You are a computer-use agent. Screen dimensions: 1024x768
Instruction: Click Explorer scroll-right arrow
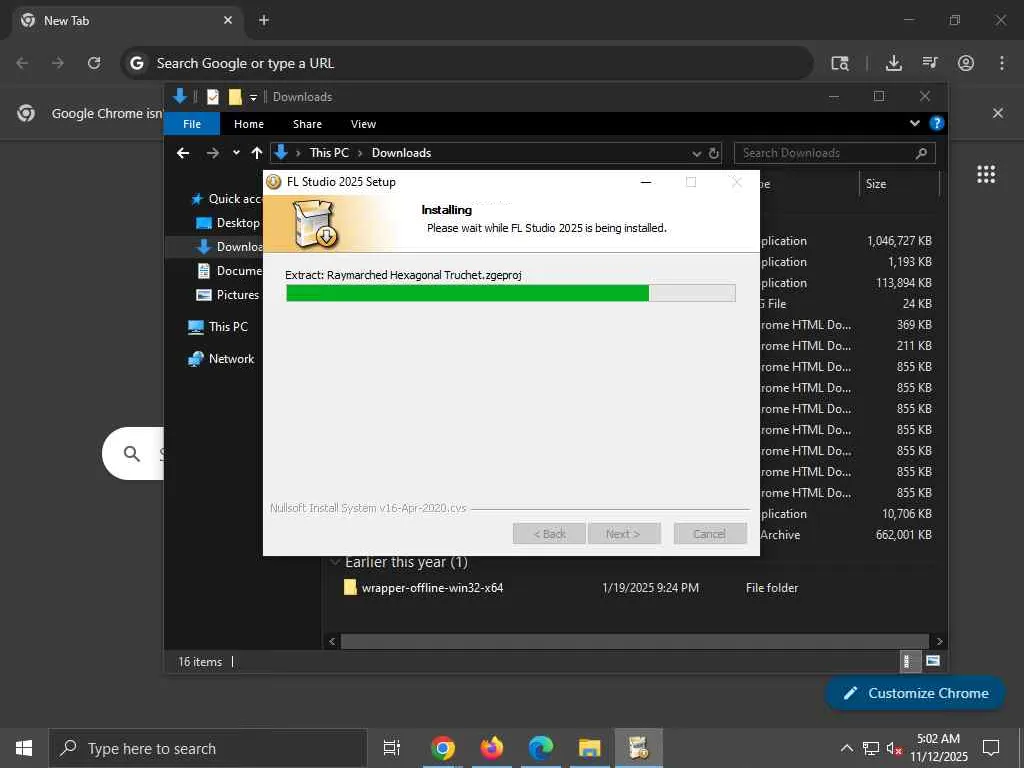click(x=939, y=641)
